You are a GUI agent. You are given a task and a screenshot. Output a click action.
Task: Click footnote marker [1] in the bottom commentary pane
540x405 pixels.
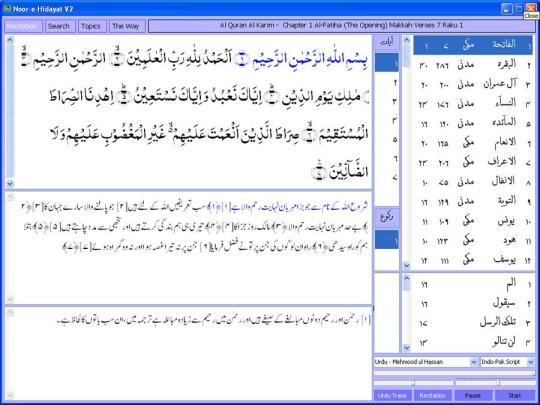point(366,320)
